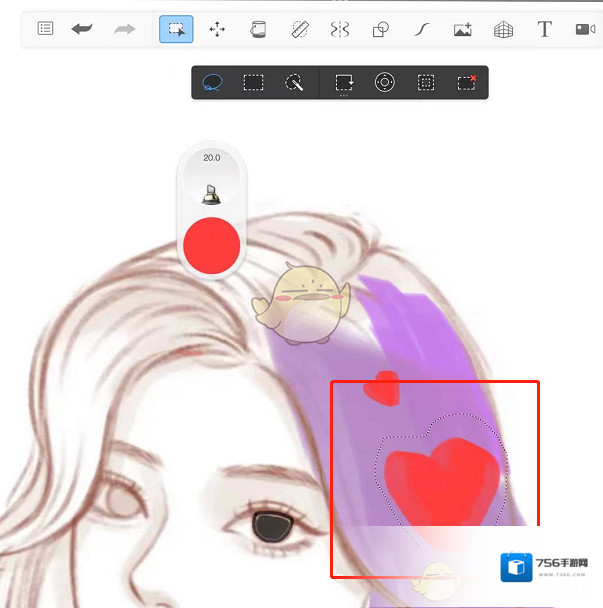Choose the Transform move tool
The width and height of the screenshot is (603, 608).
217,29
